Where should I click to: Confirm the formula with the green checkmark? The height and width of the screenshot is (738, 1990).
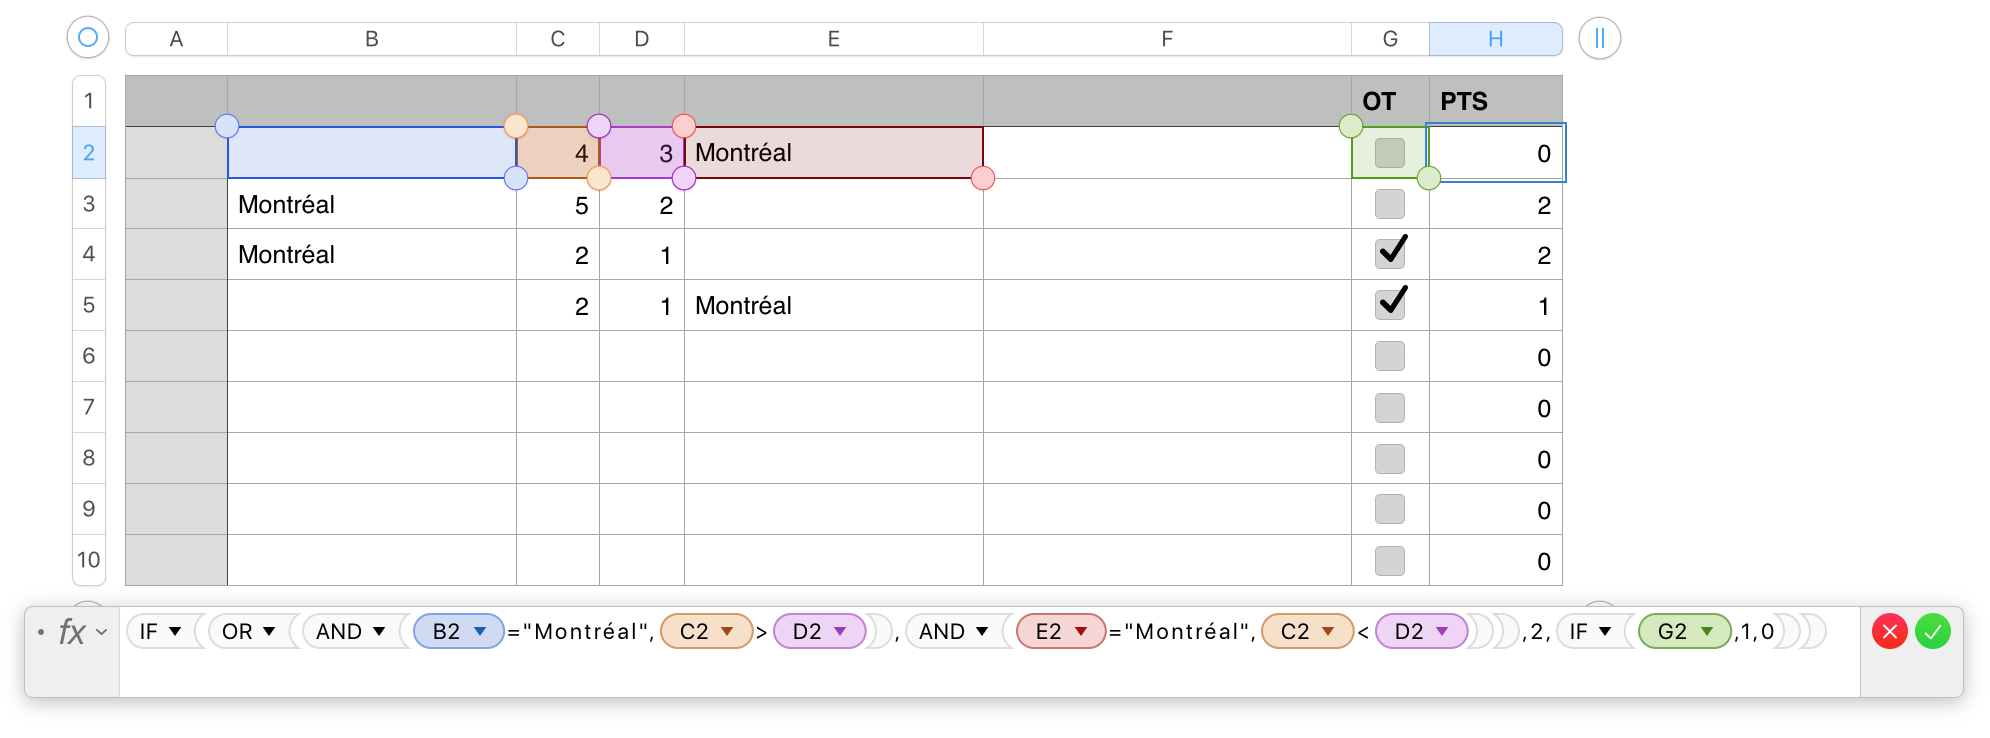click(x=1932, y=631)
